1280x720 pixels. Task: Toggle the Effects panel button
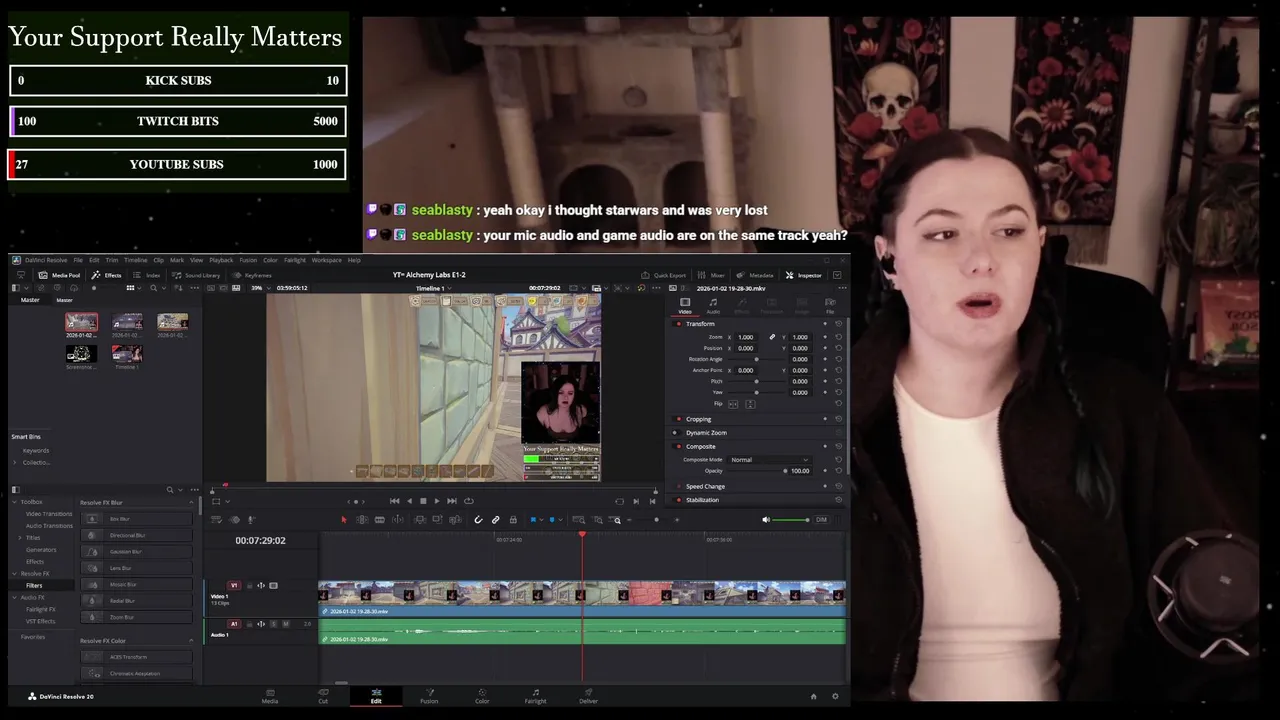coord(106,275)
